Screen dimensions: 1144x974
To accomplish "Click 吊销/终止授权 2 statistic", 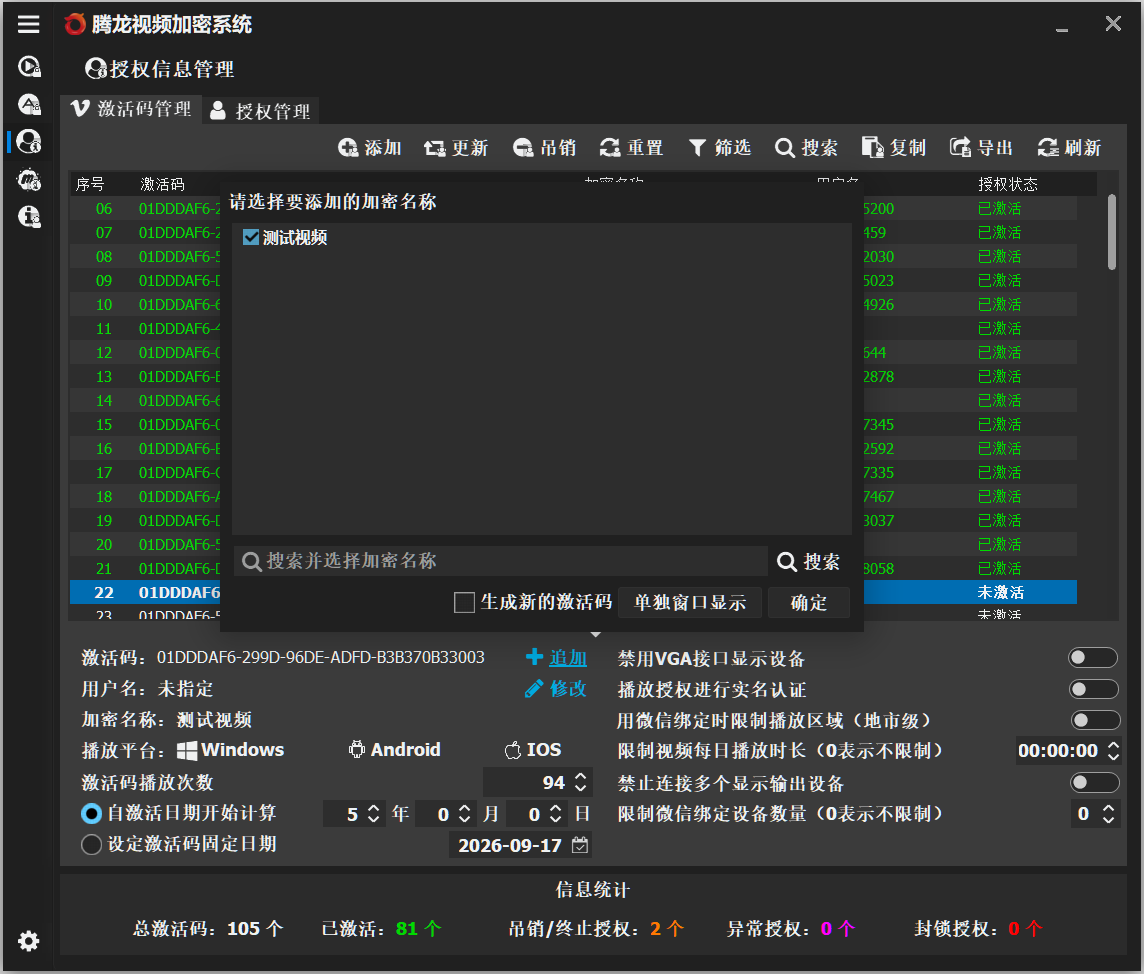I will (x=595, y=929).
